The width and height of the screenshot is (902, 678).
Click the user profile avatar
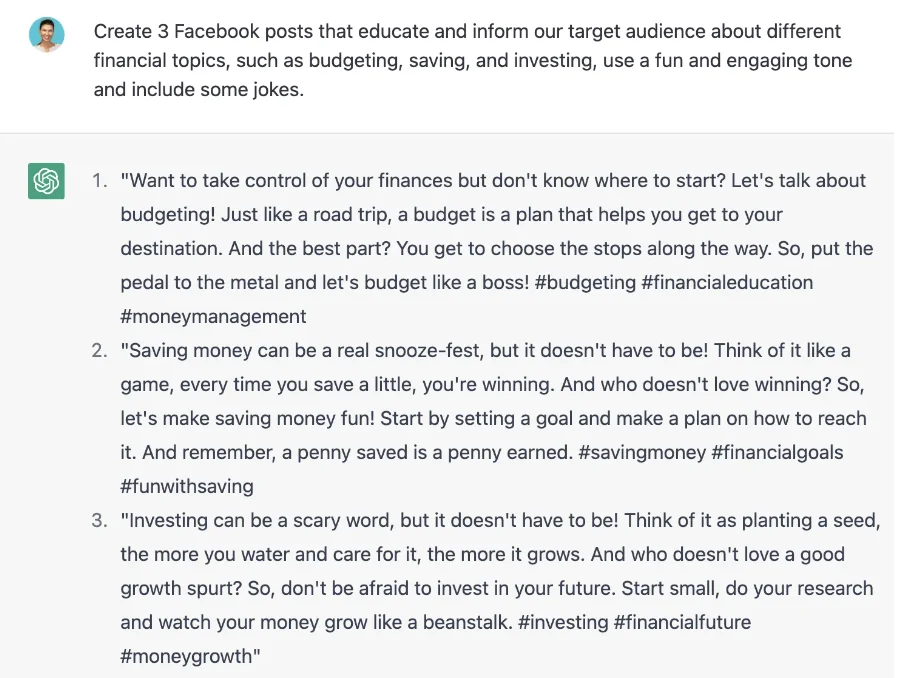click(x=47, y=35)
